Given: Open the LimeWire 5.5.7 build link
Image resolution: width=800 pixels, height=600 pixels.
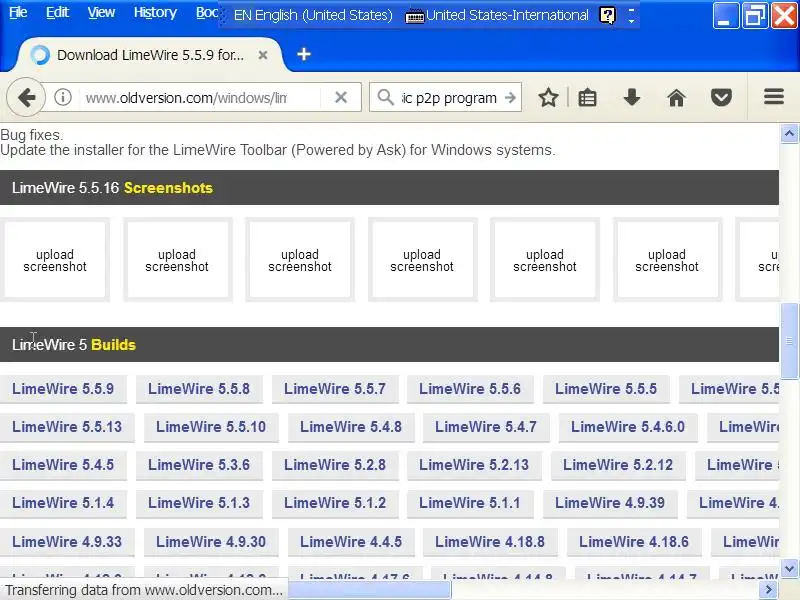Looking at the screenshot, I should tap(335, 389).
